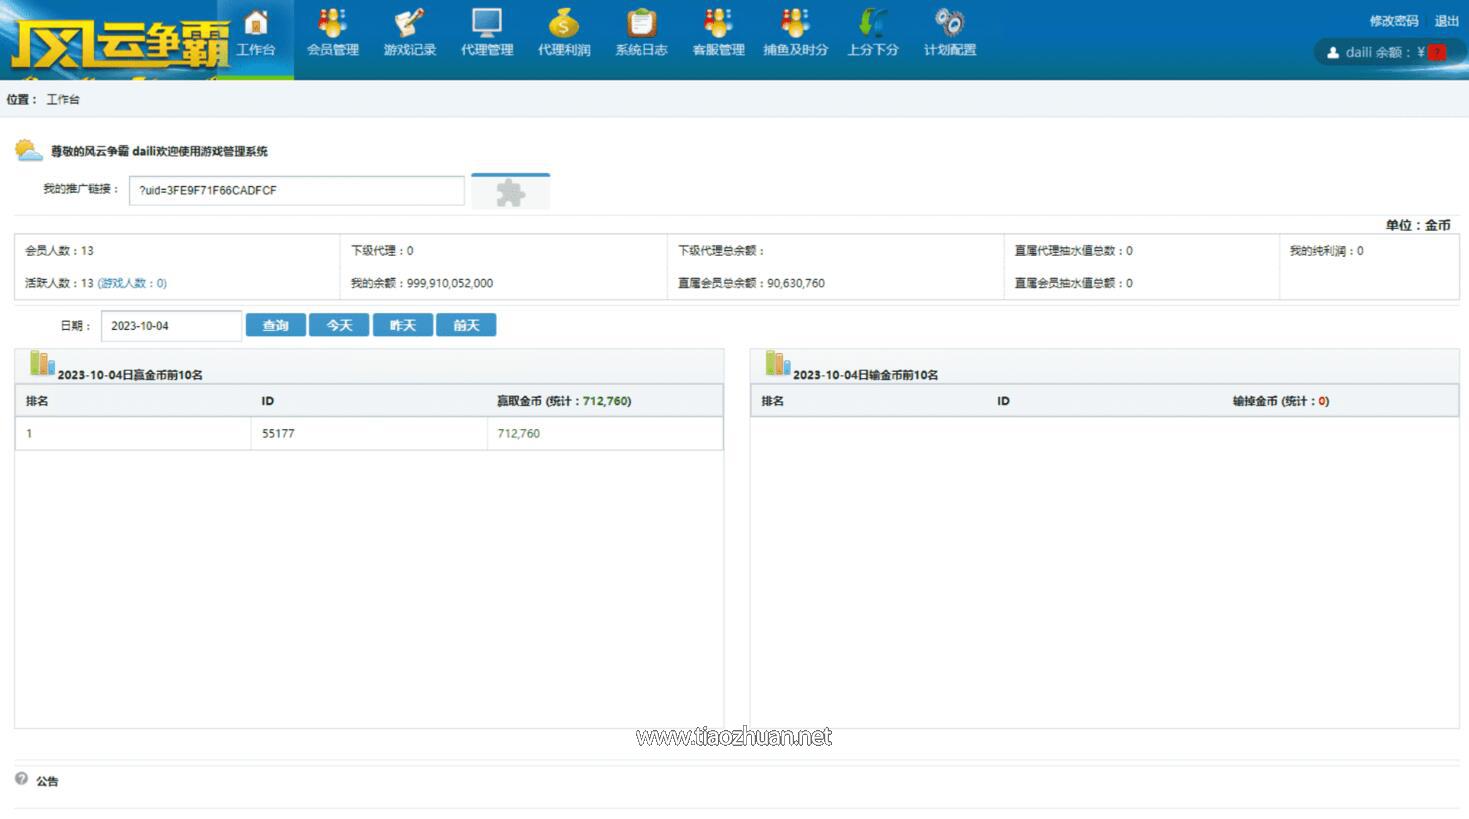Click 我的余额 value 999,910,052,000
Screen dimensions: 1469x819
(x=450, y=283)
